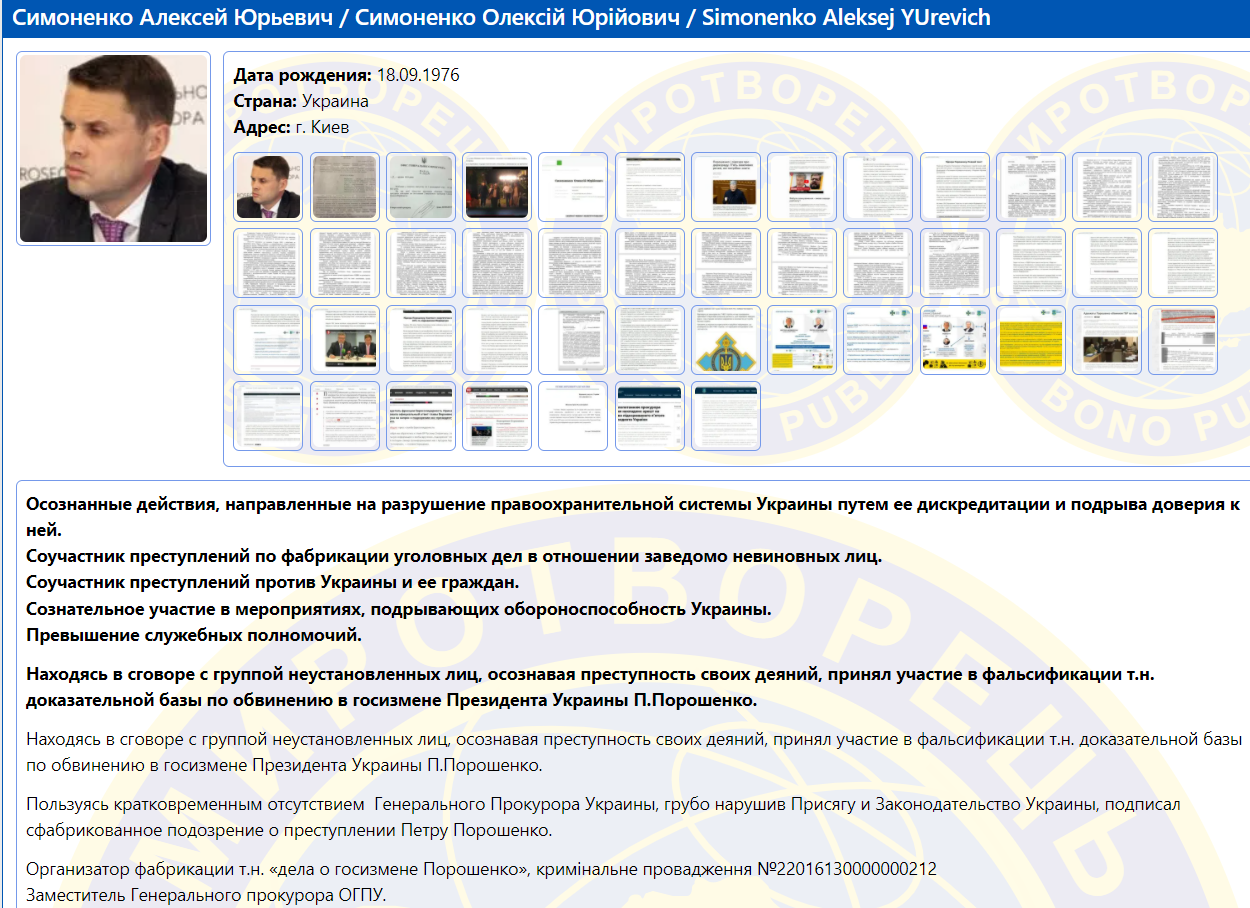
Task: Click the case number №22016130000000212
Action: [847, 869]
